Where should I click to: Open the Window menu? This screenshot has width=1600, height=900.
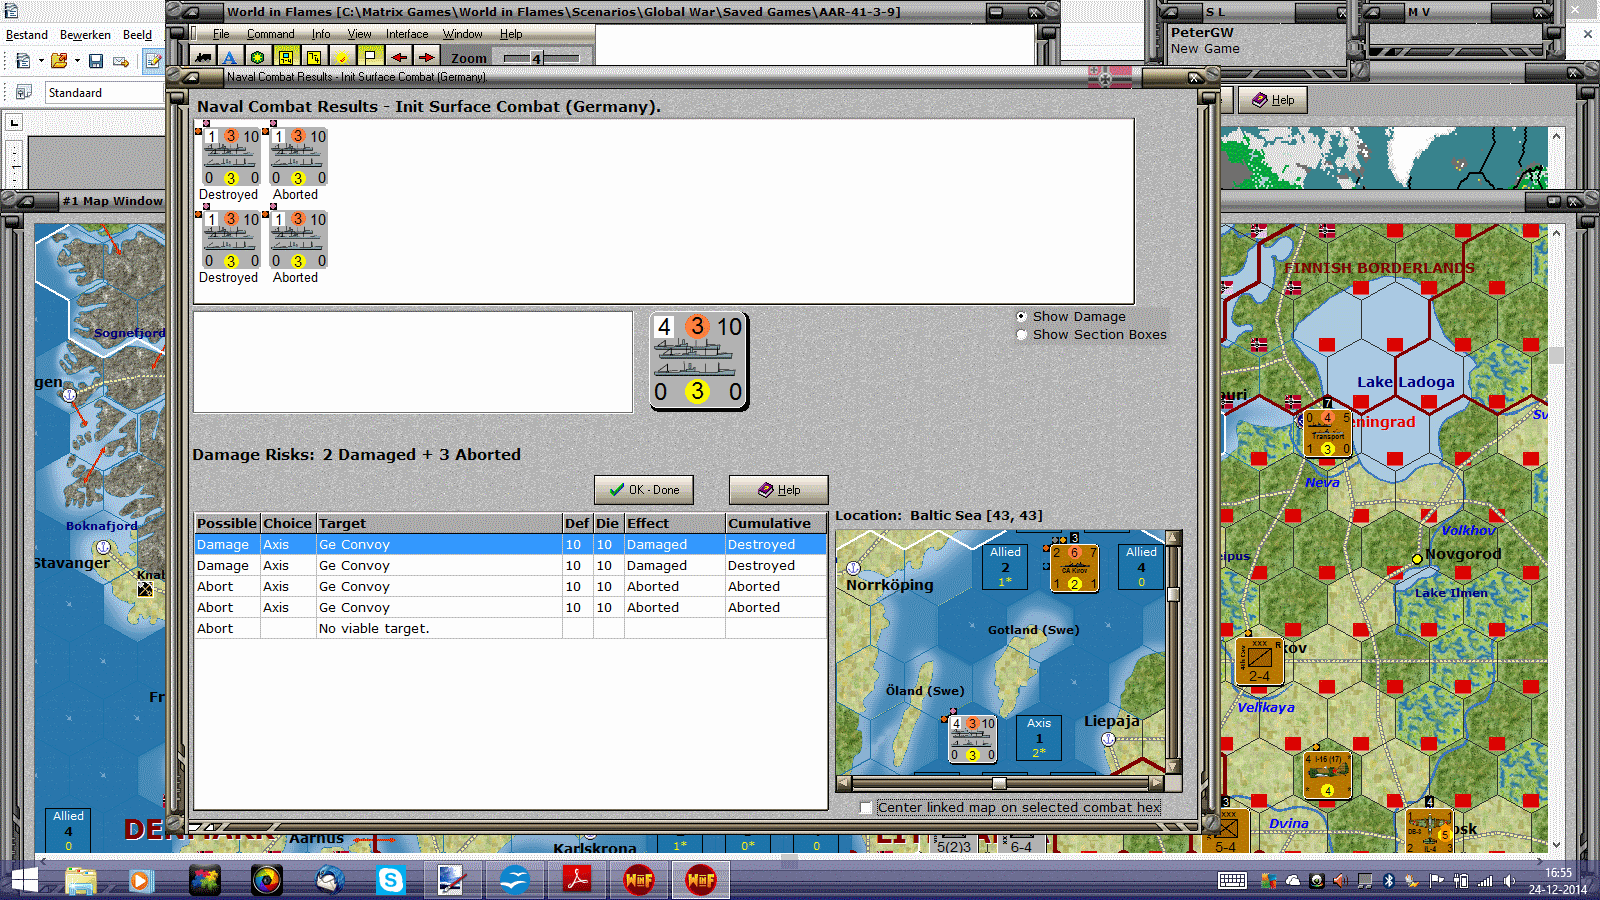click(x=463, y=34)
